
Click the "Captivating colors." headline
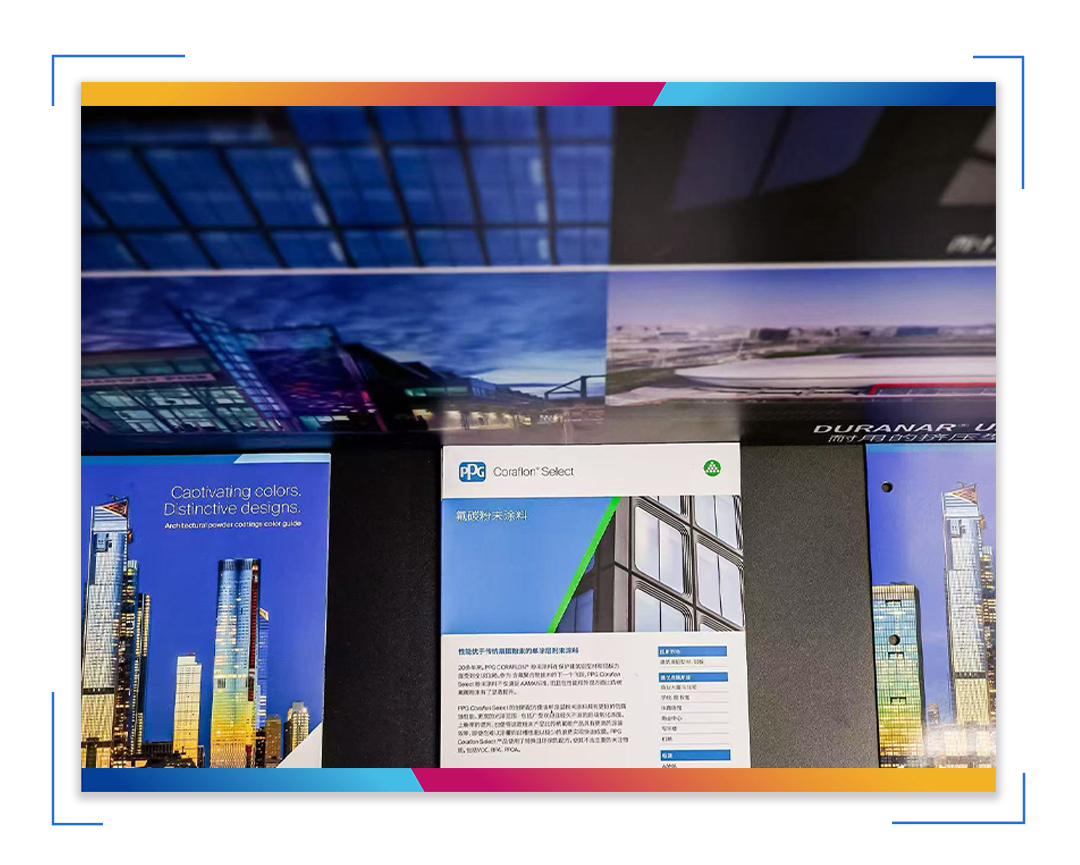(236, 492)
